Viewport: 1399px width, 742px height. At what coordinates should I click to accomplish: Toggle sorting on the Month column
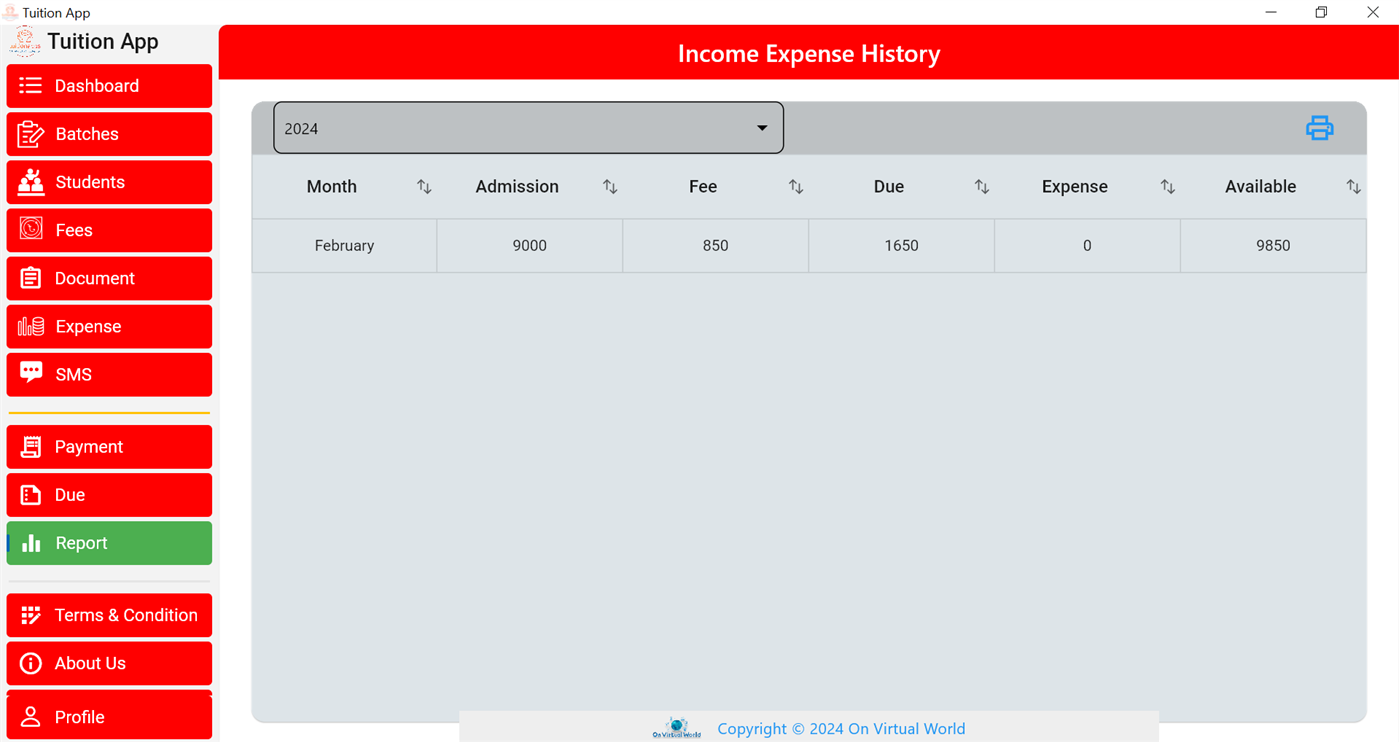(x=423, y=186)
